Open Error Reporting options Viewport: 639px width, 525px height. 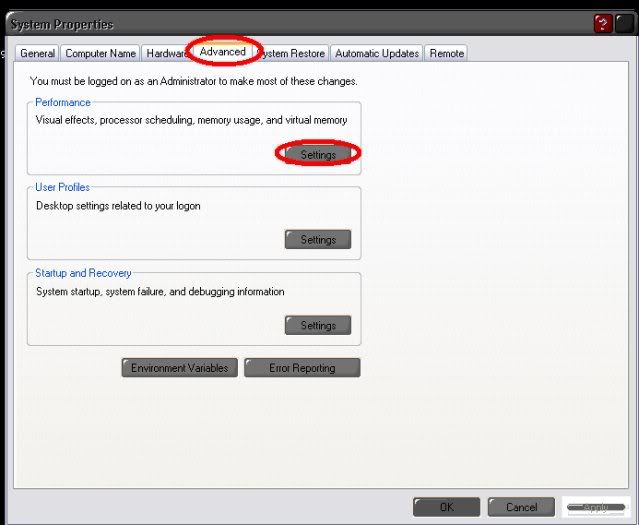(301, 368)
